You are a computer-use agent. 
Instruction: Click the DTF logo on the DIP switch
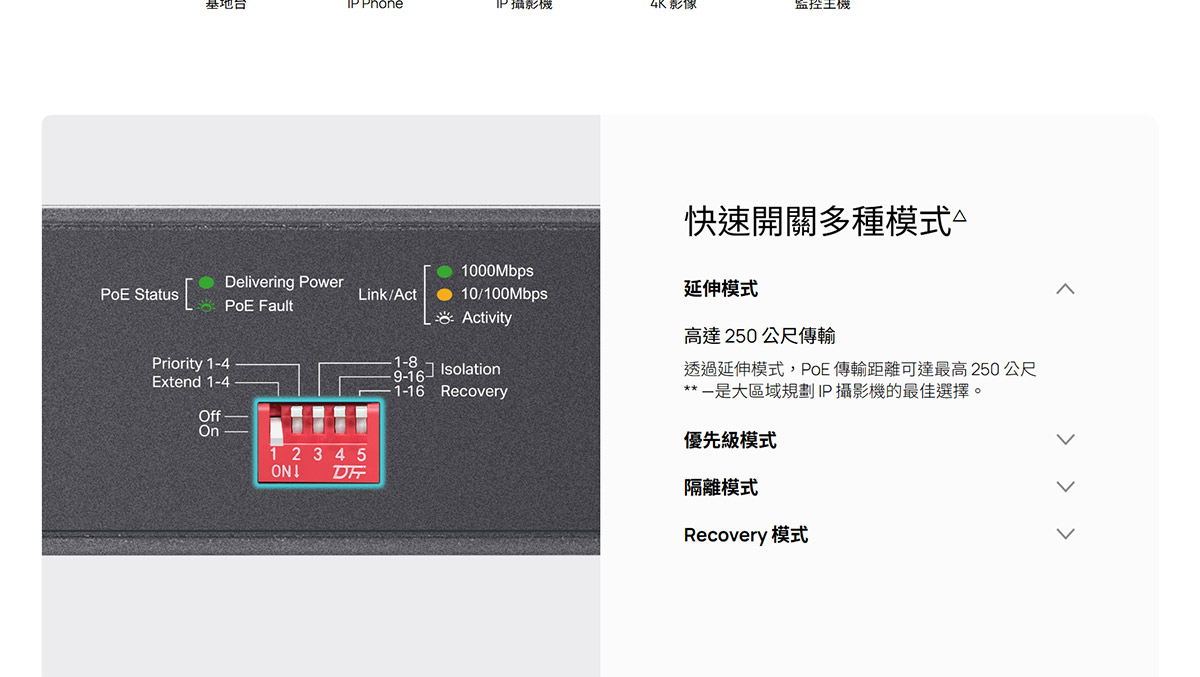point(350,472)
